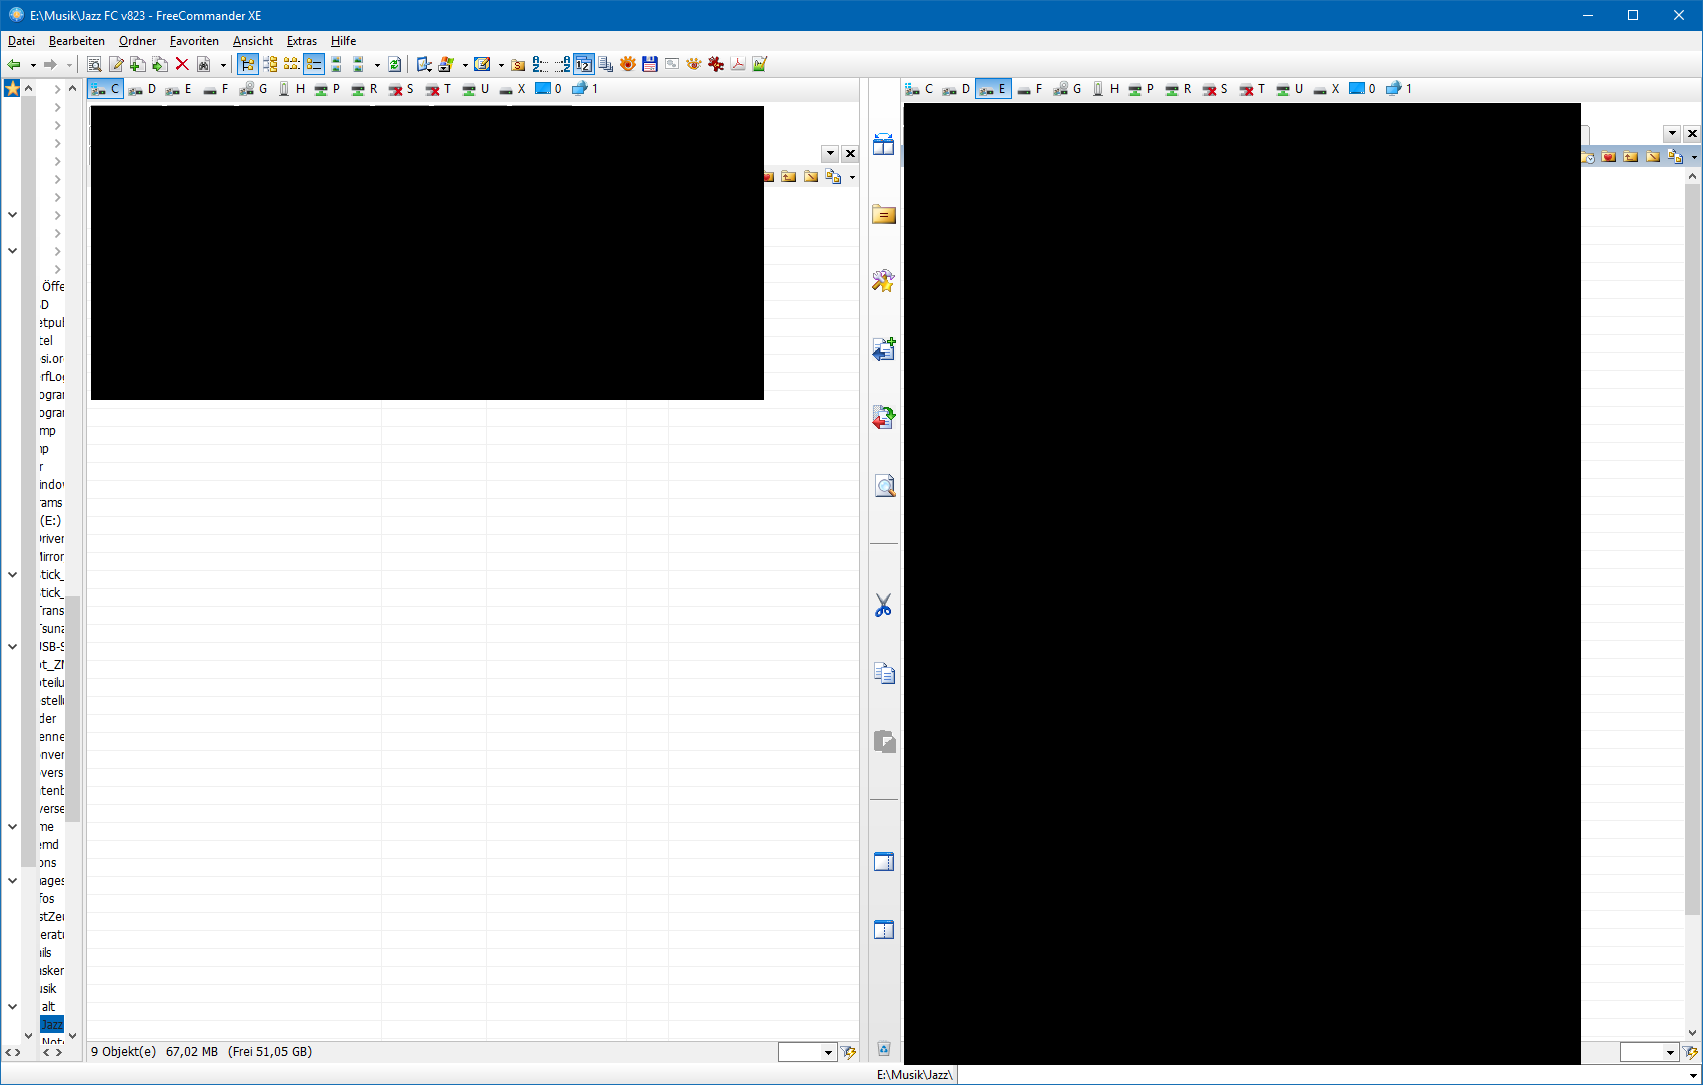Open dropdown next to Back arrow
This screenshot has height=1085, width=1703.
click(x=33, y=65)
